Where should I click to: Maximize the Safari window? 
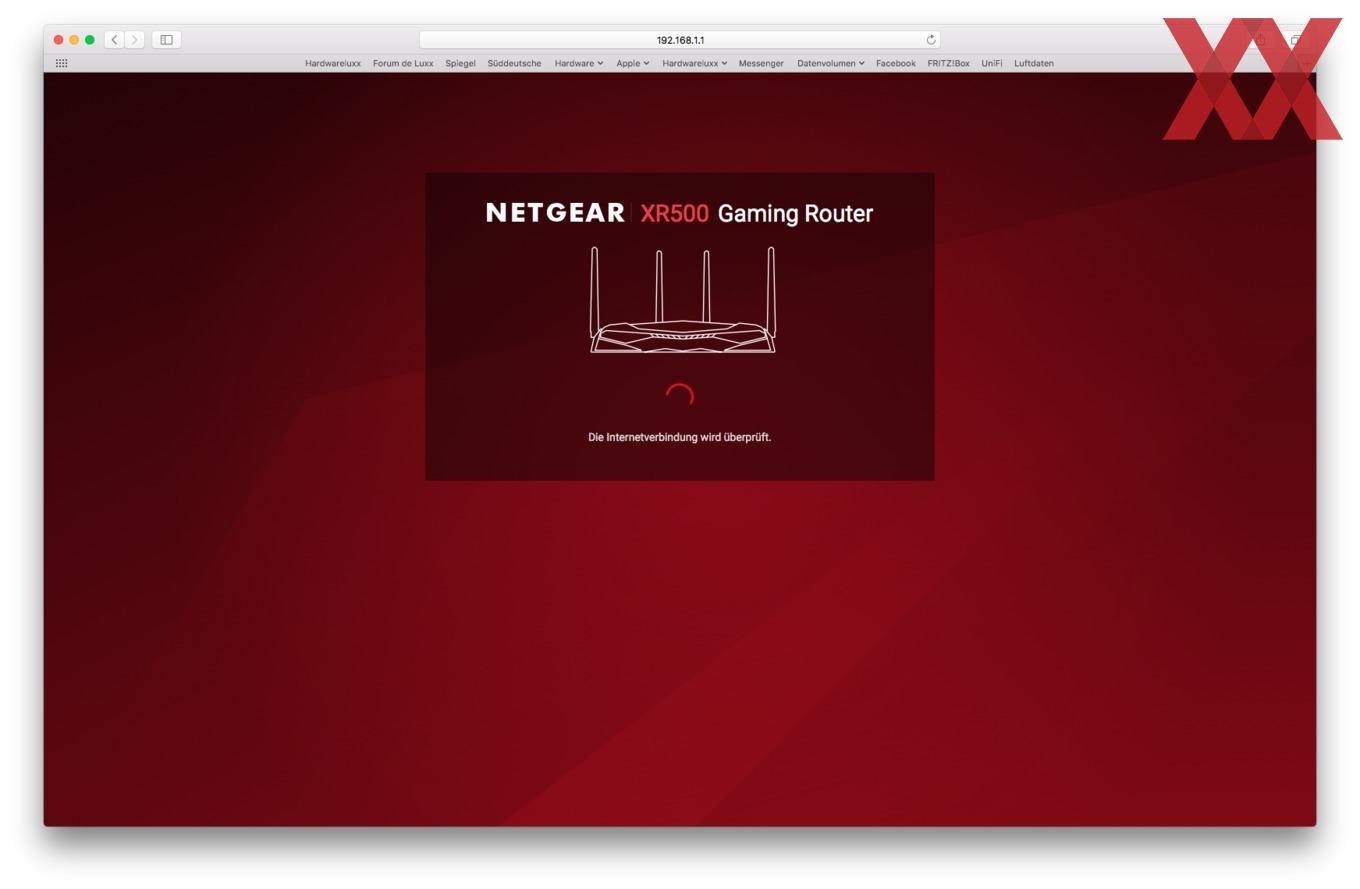point(90,40)
